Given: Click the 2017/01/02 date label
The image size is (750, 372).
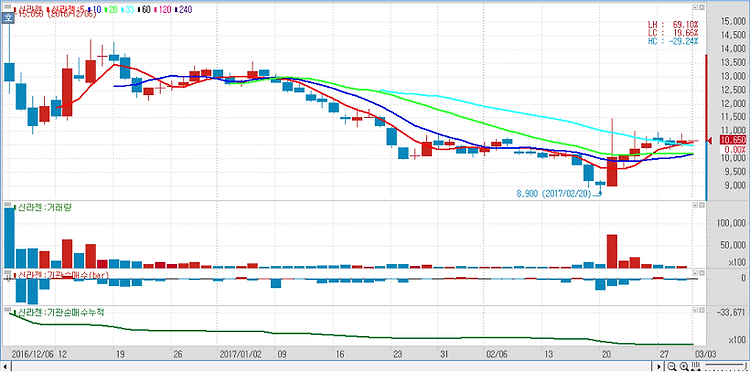Looking at the screenshot, I should click(242, 354).
